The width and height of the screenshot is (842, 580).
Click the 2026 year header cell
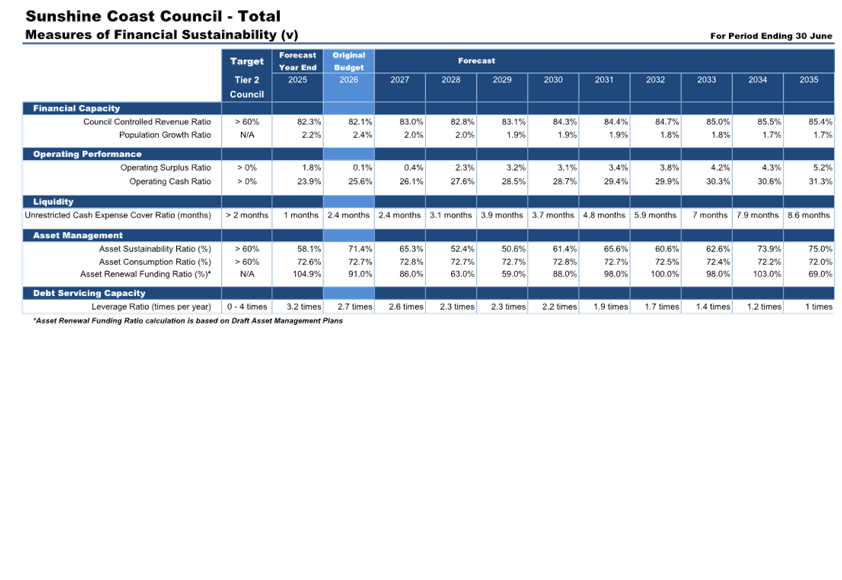pos(349,80)
